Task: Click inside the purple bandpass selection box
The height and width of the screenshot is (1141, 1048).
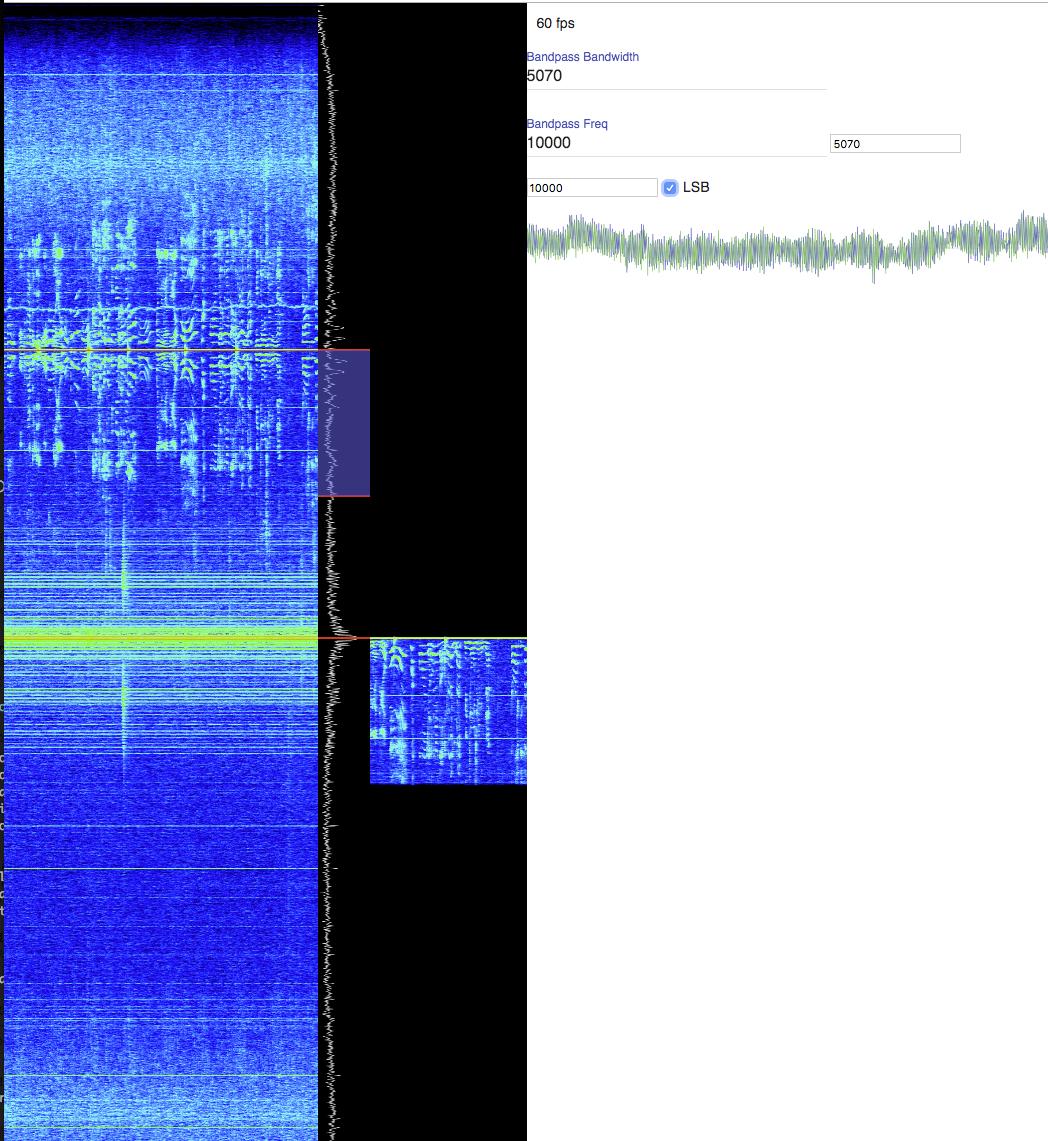Action: point(344,422)
